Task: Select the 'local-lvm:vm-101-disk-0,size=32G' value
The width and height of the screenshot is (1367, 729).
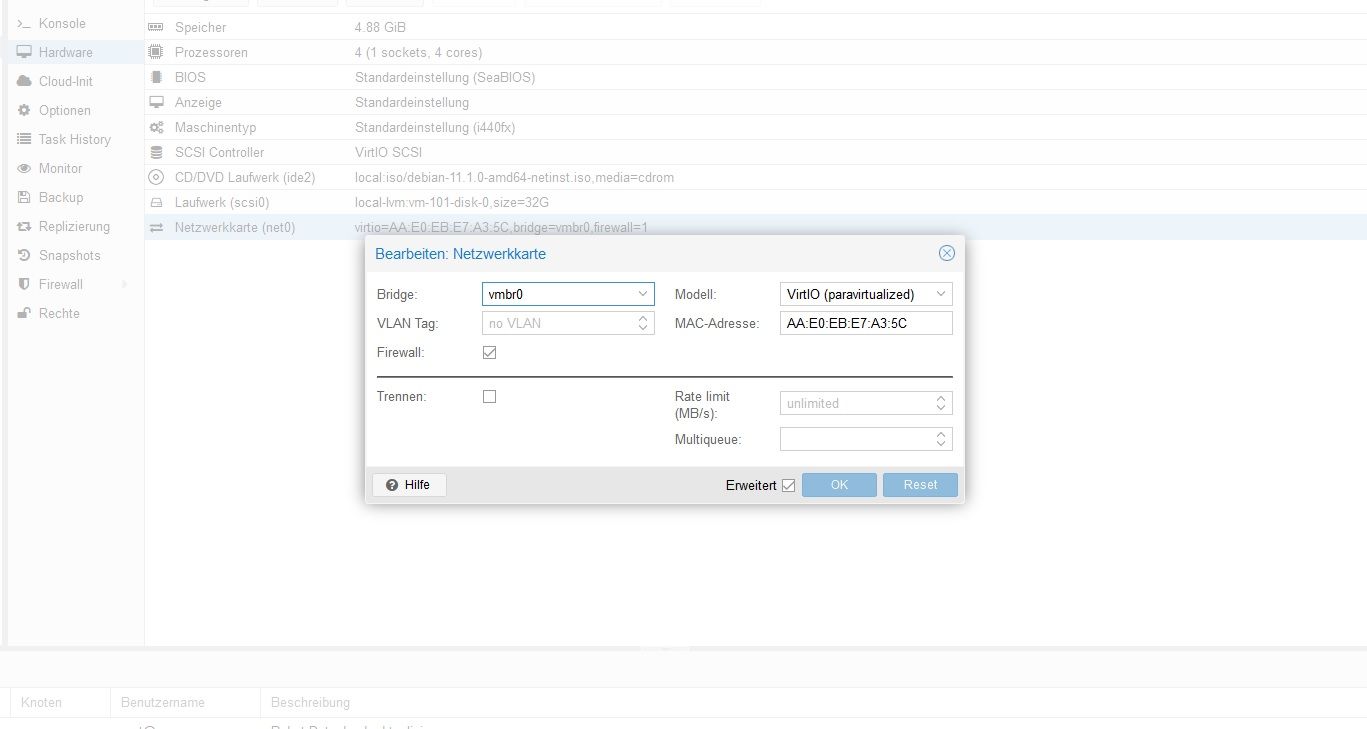Action: pos(452,202)
